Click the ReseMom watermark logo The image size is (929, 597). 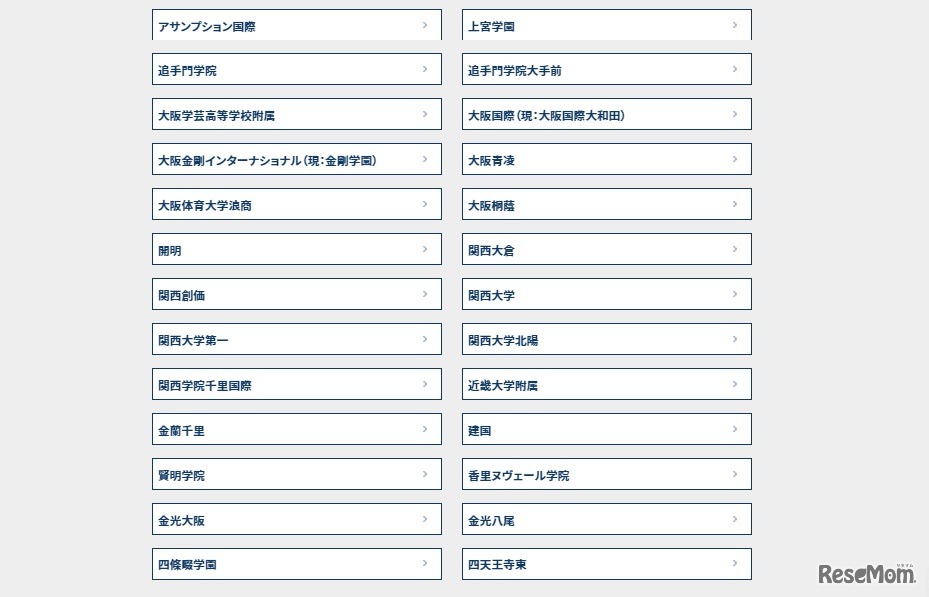(867, 574)
